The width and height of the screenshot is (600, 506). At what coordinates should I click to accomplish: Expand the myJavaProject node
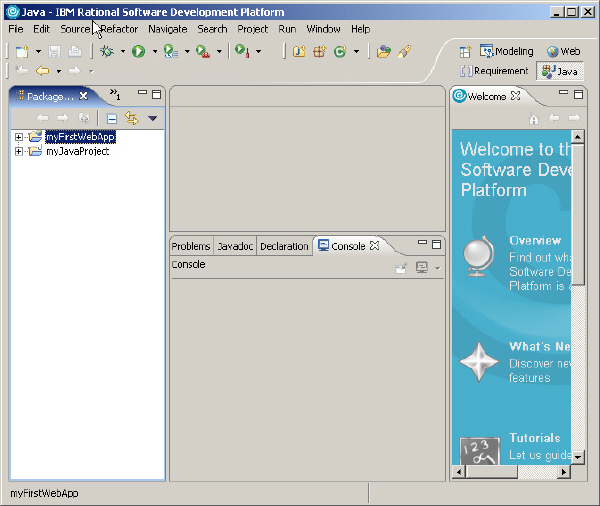[18, 152]
